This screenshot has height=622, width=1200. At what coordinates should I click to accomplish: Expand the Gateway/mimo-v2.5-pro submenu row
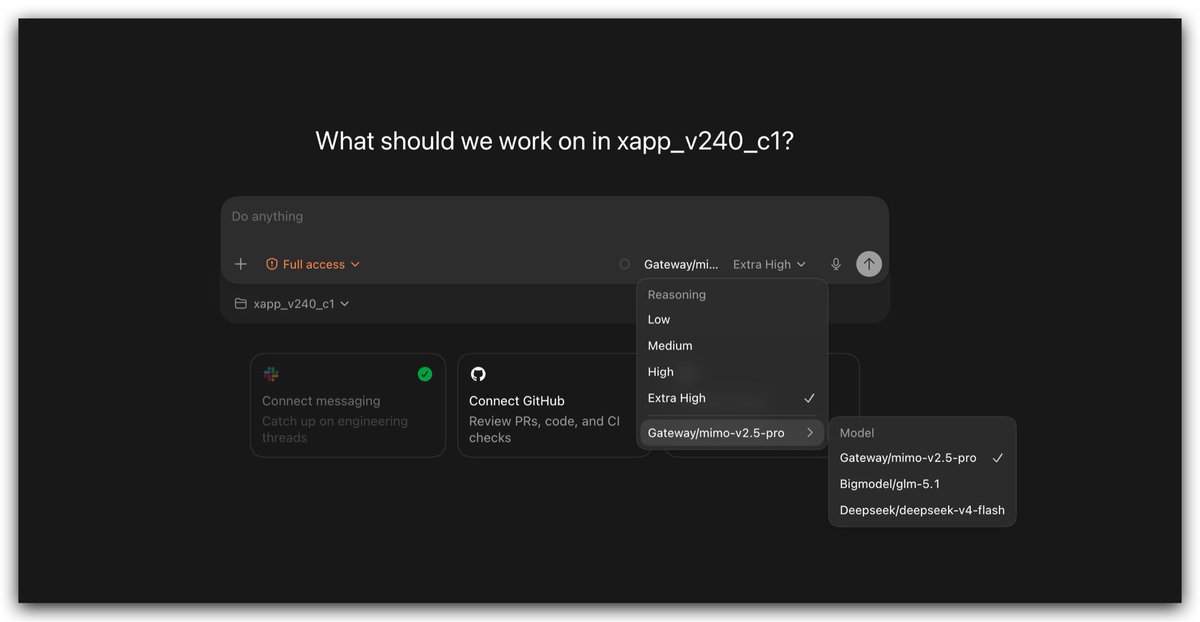[732, 433]
